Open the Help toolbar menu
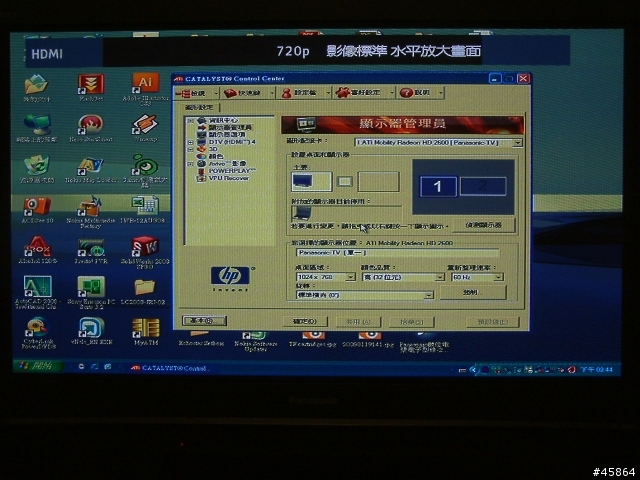 point(420,93)
